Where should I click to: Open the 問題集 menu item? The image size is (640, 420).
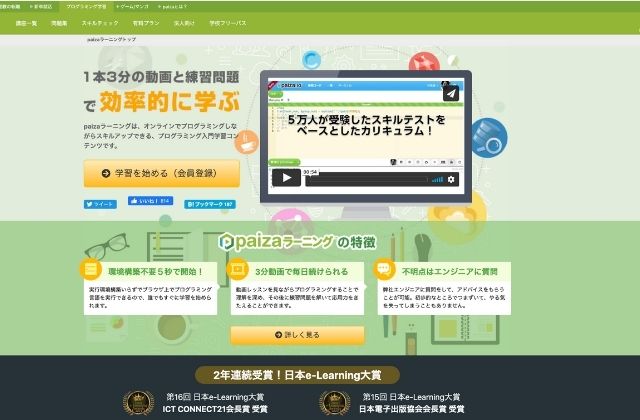pos(59,23)
